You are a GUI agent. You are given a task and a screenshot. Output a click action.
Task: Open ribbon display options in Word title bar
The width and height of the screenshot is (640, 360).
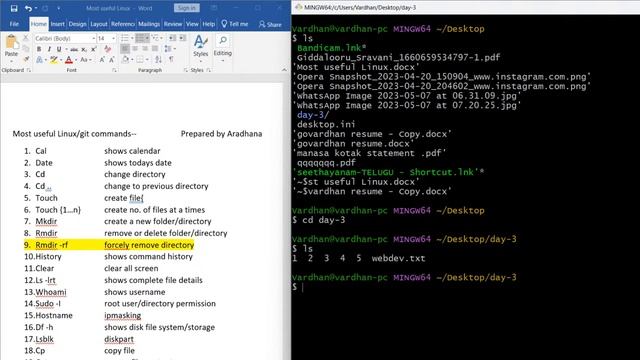pyautogui.click(x=214, y=8)
